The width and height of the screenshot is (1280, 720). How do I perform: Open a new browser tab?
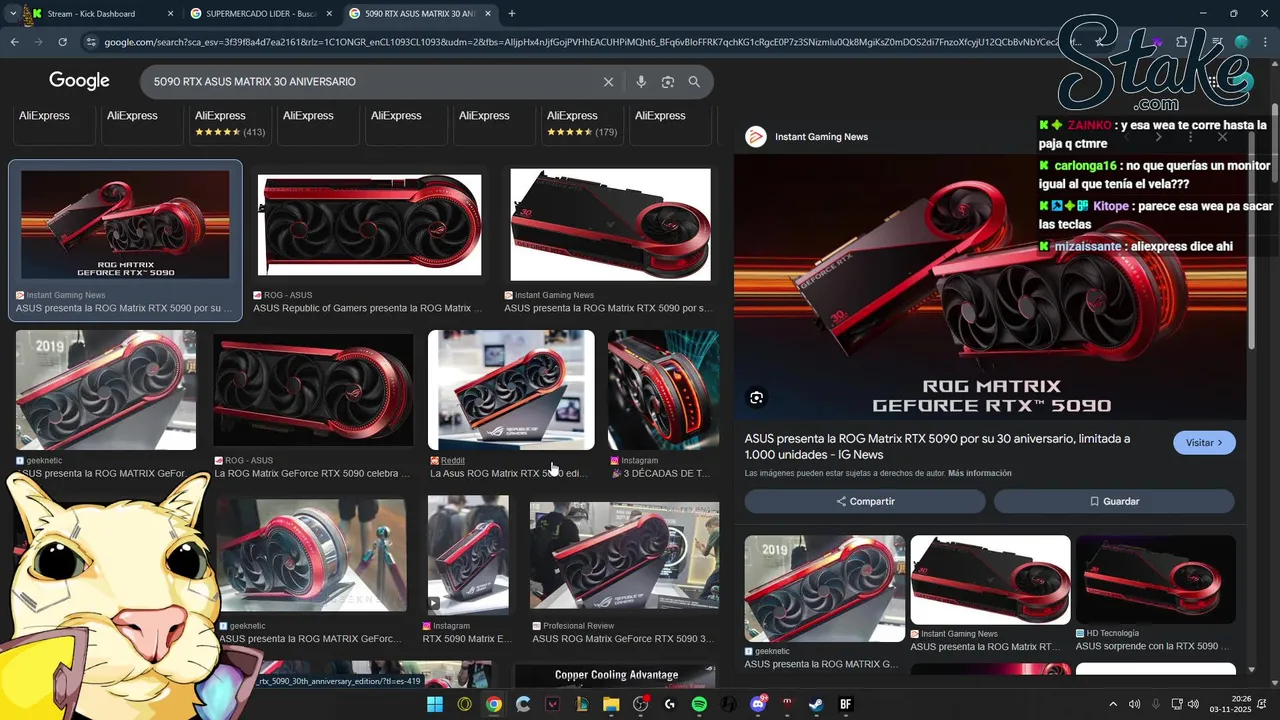click(x=512, y=14)
